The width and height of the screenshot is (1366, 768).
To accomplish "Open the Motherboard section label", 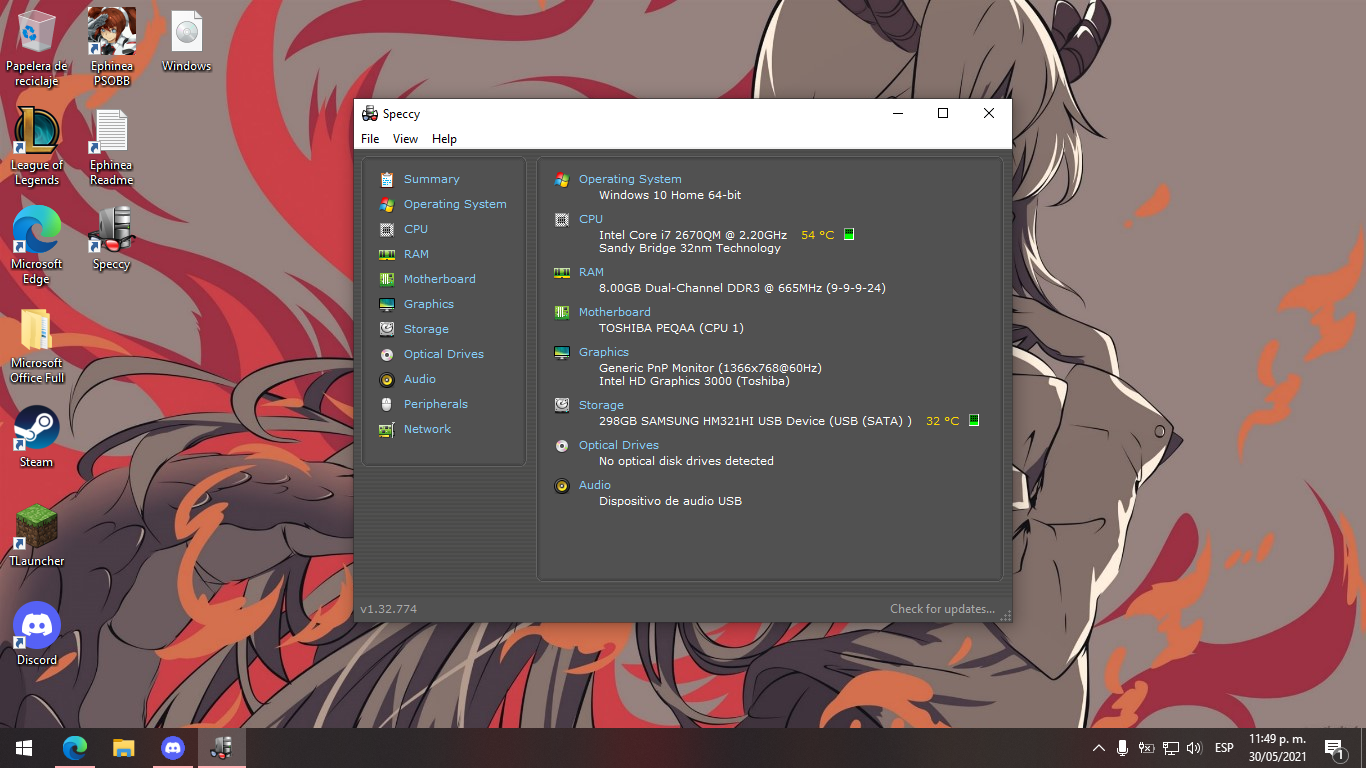I will tap(440, 279).
